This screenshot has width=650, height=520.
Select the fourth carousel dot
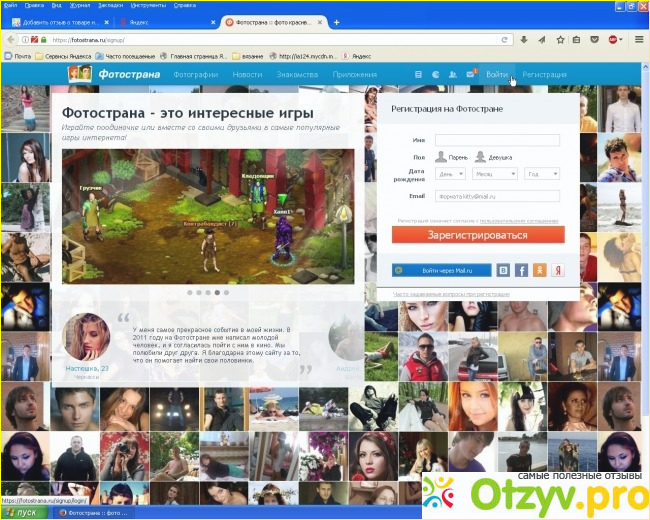[x=217, y=292]
